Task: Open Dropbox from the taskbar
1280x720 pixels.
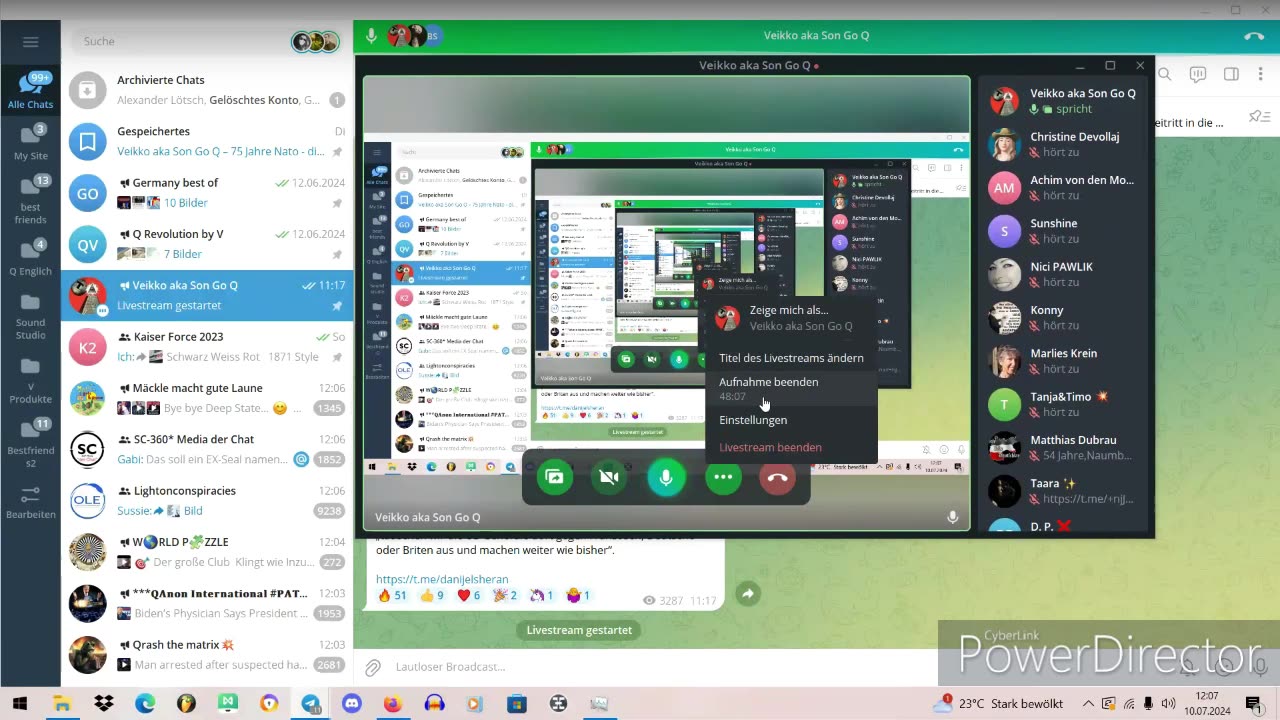Action: [104, 703]
